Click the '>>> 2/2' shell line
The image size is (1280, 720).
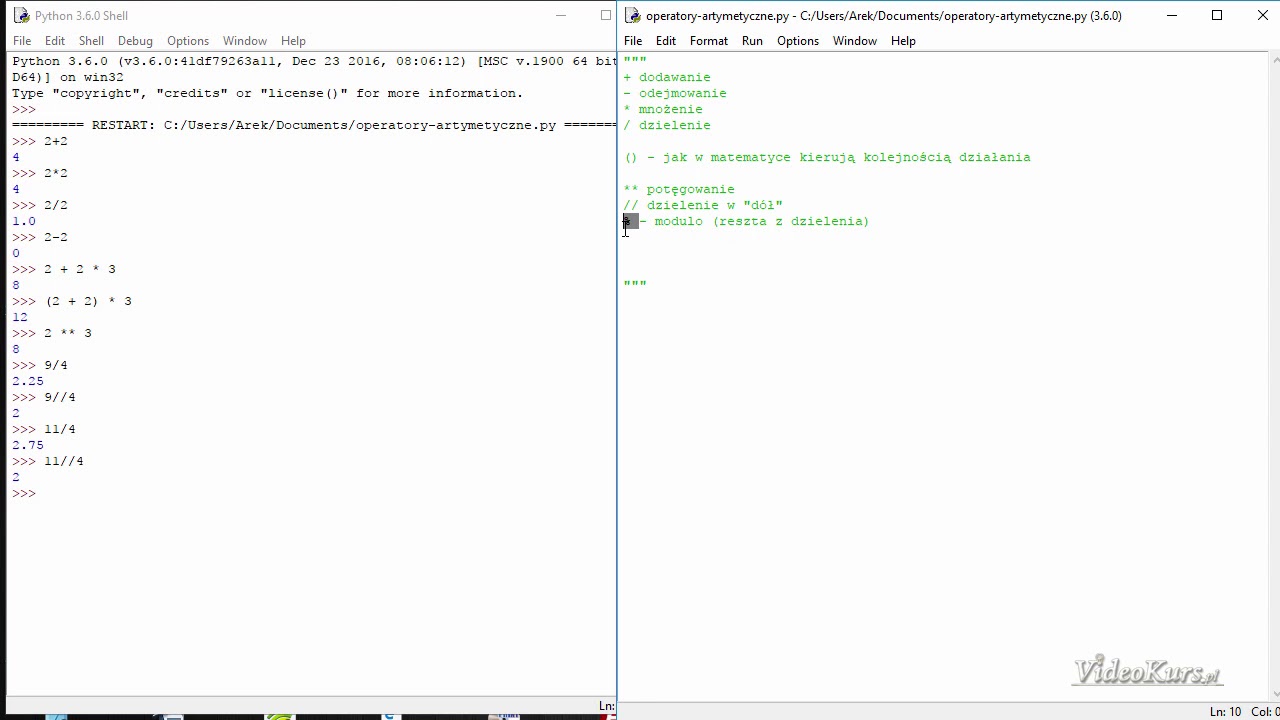tap(40, 205)
